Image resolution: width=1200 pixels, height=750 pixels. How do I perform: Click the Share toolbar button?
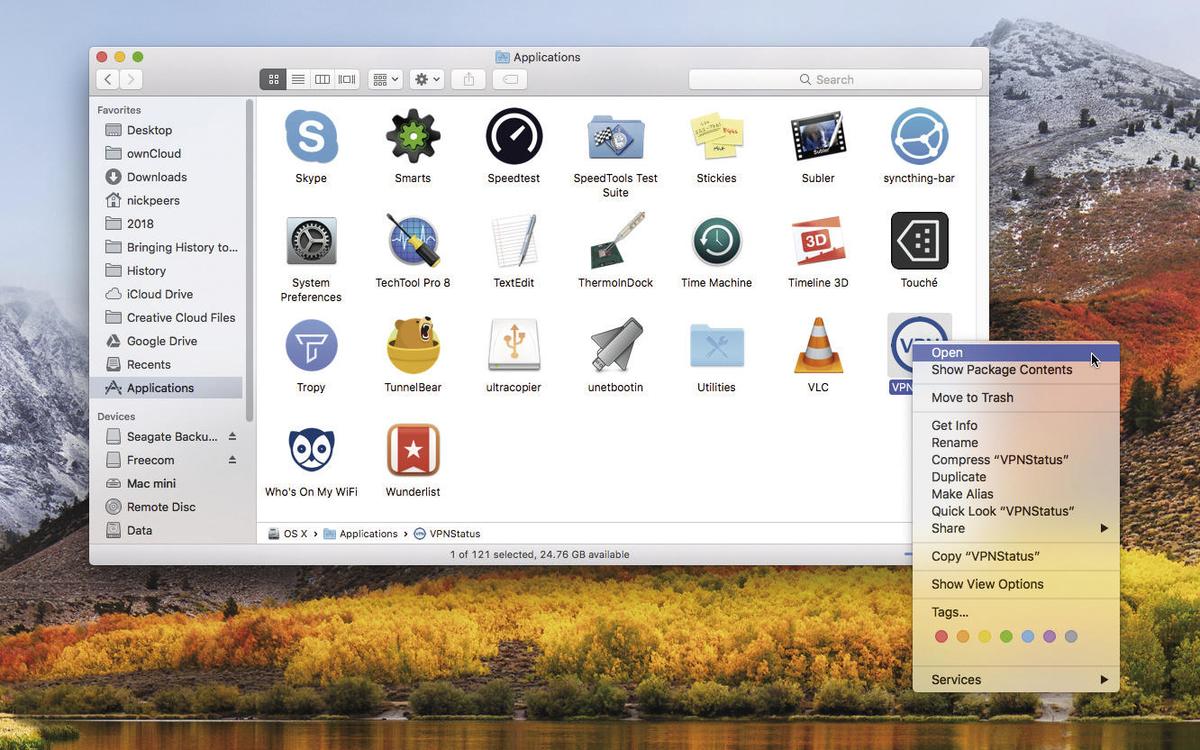pos(469,79)
